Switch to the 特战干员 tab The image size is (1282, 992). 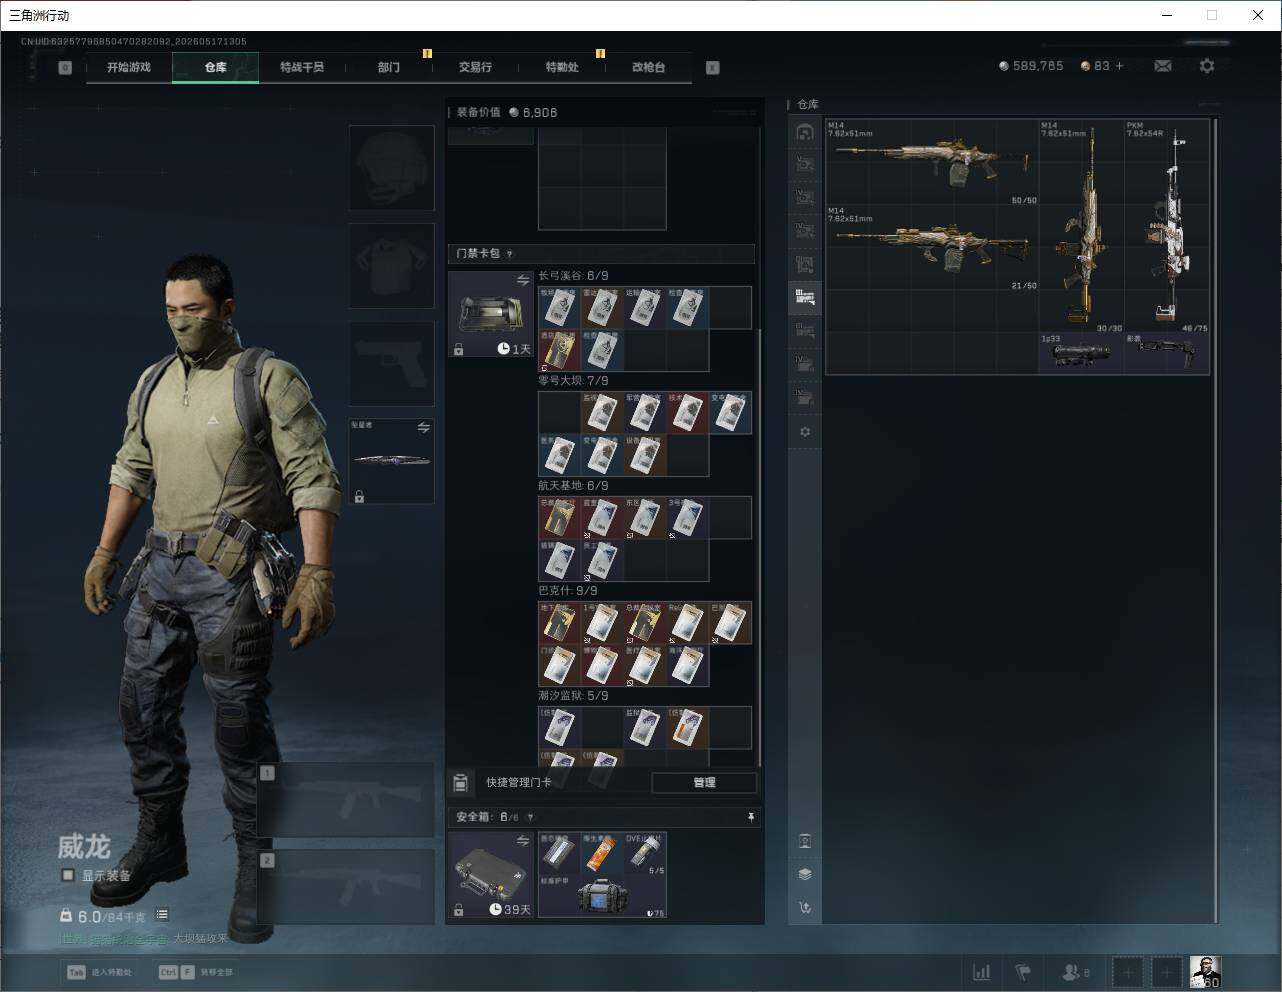pos(302,67)
